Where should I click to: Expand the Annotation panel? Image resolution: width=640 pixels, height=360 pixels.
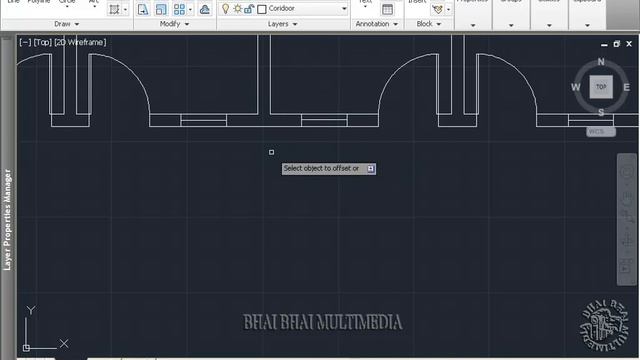376,24
